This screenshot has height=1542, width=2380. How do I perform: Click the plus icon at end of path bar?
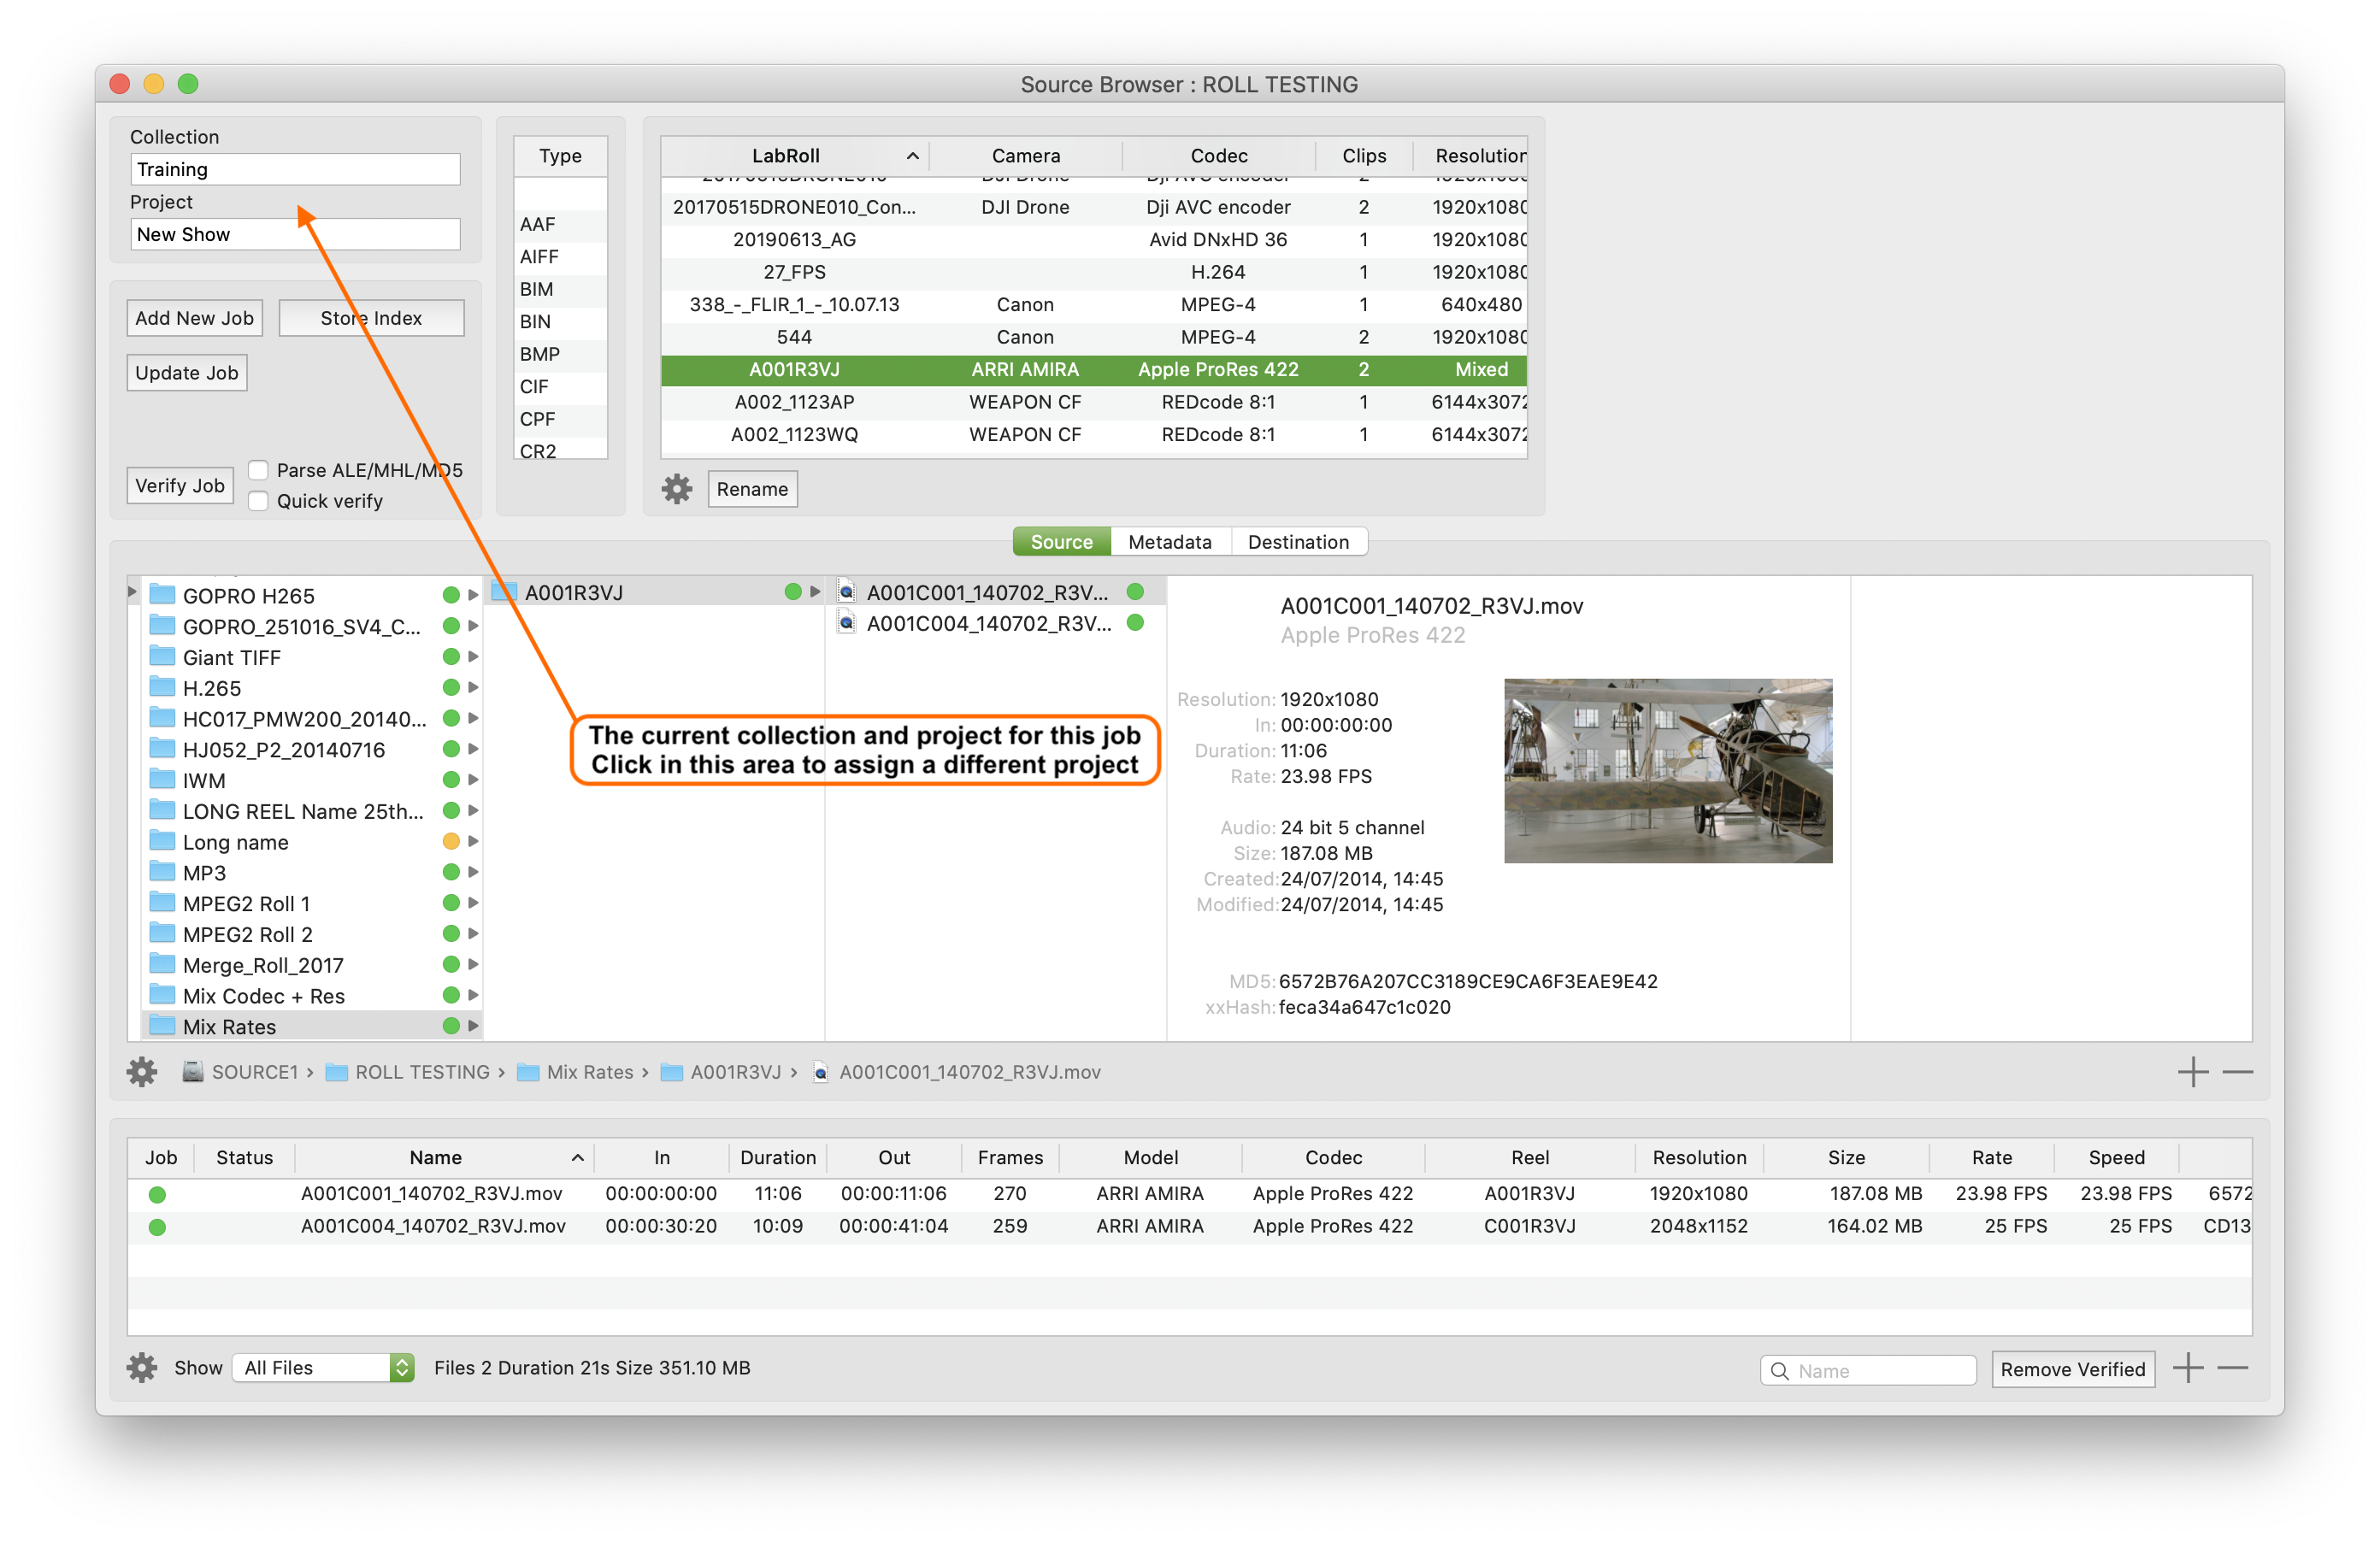tap(2192, 1072)
